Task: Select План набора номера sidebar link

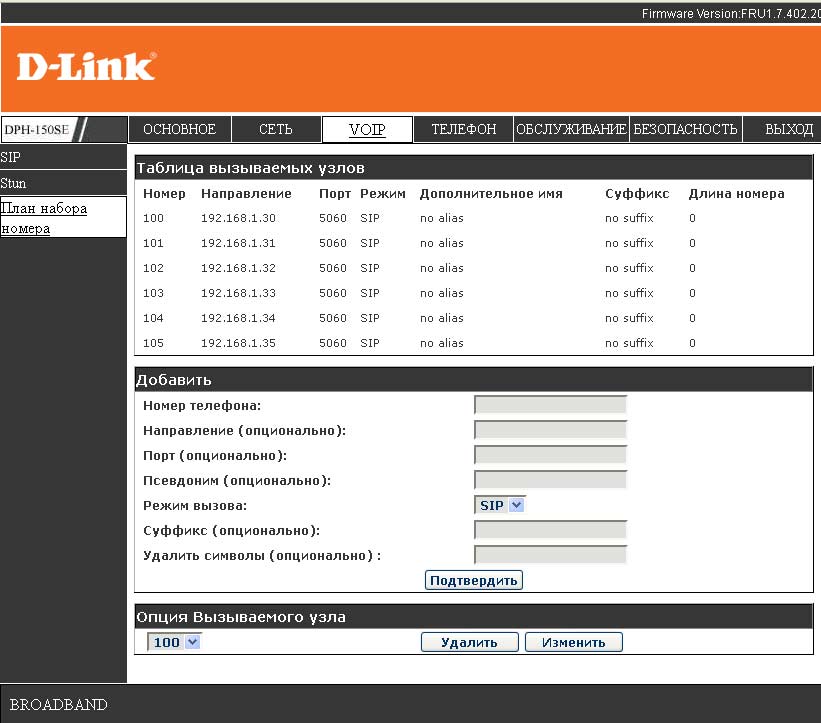Action: point(44,218)
